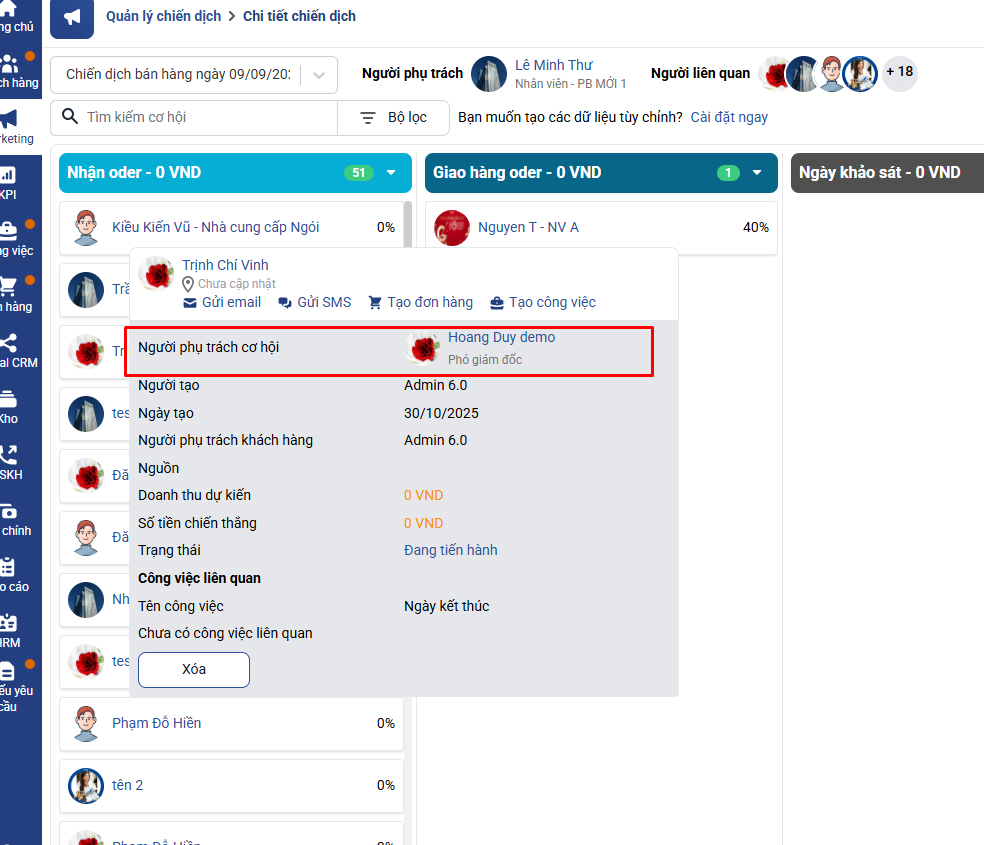Click the Gửi email envelope icon
Screen dimensions: 984x845
coord(190,303)
